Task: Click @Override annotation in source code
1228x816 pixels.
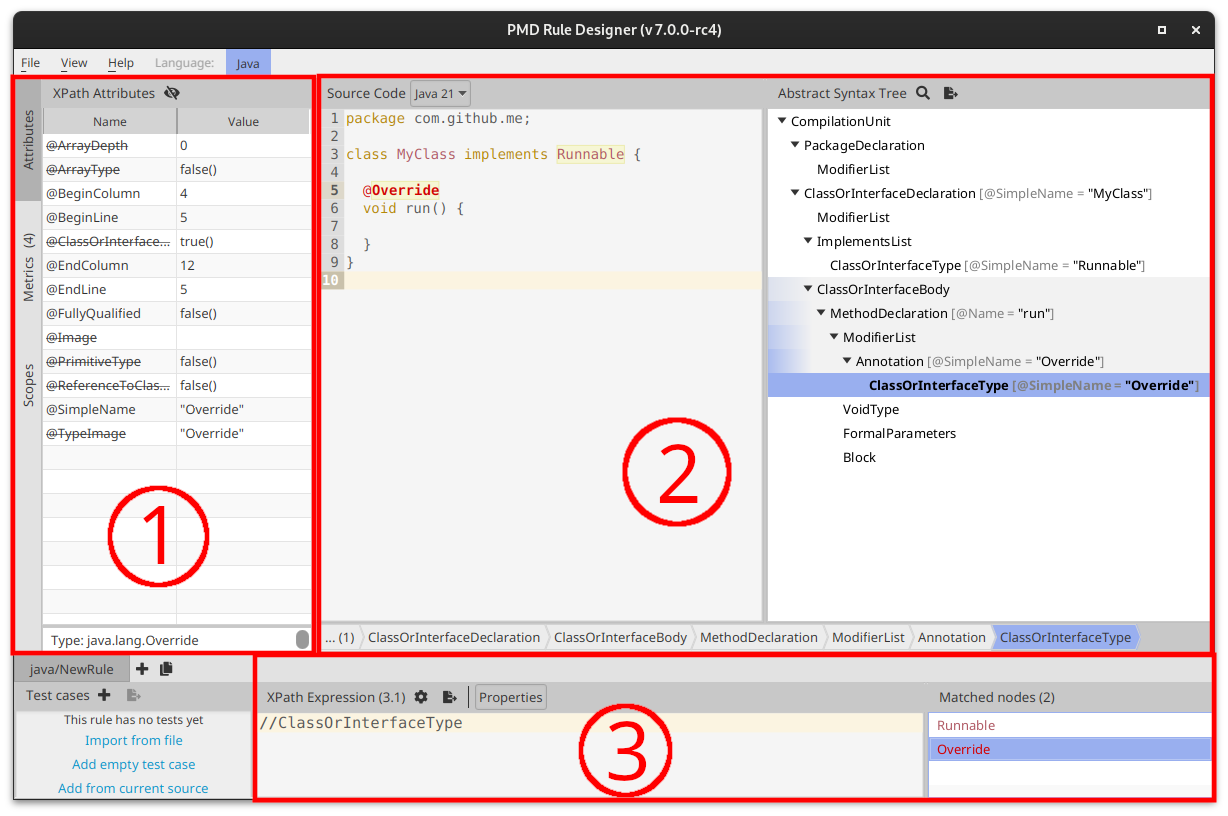Action: tap(401, 190)
